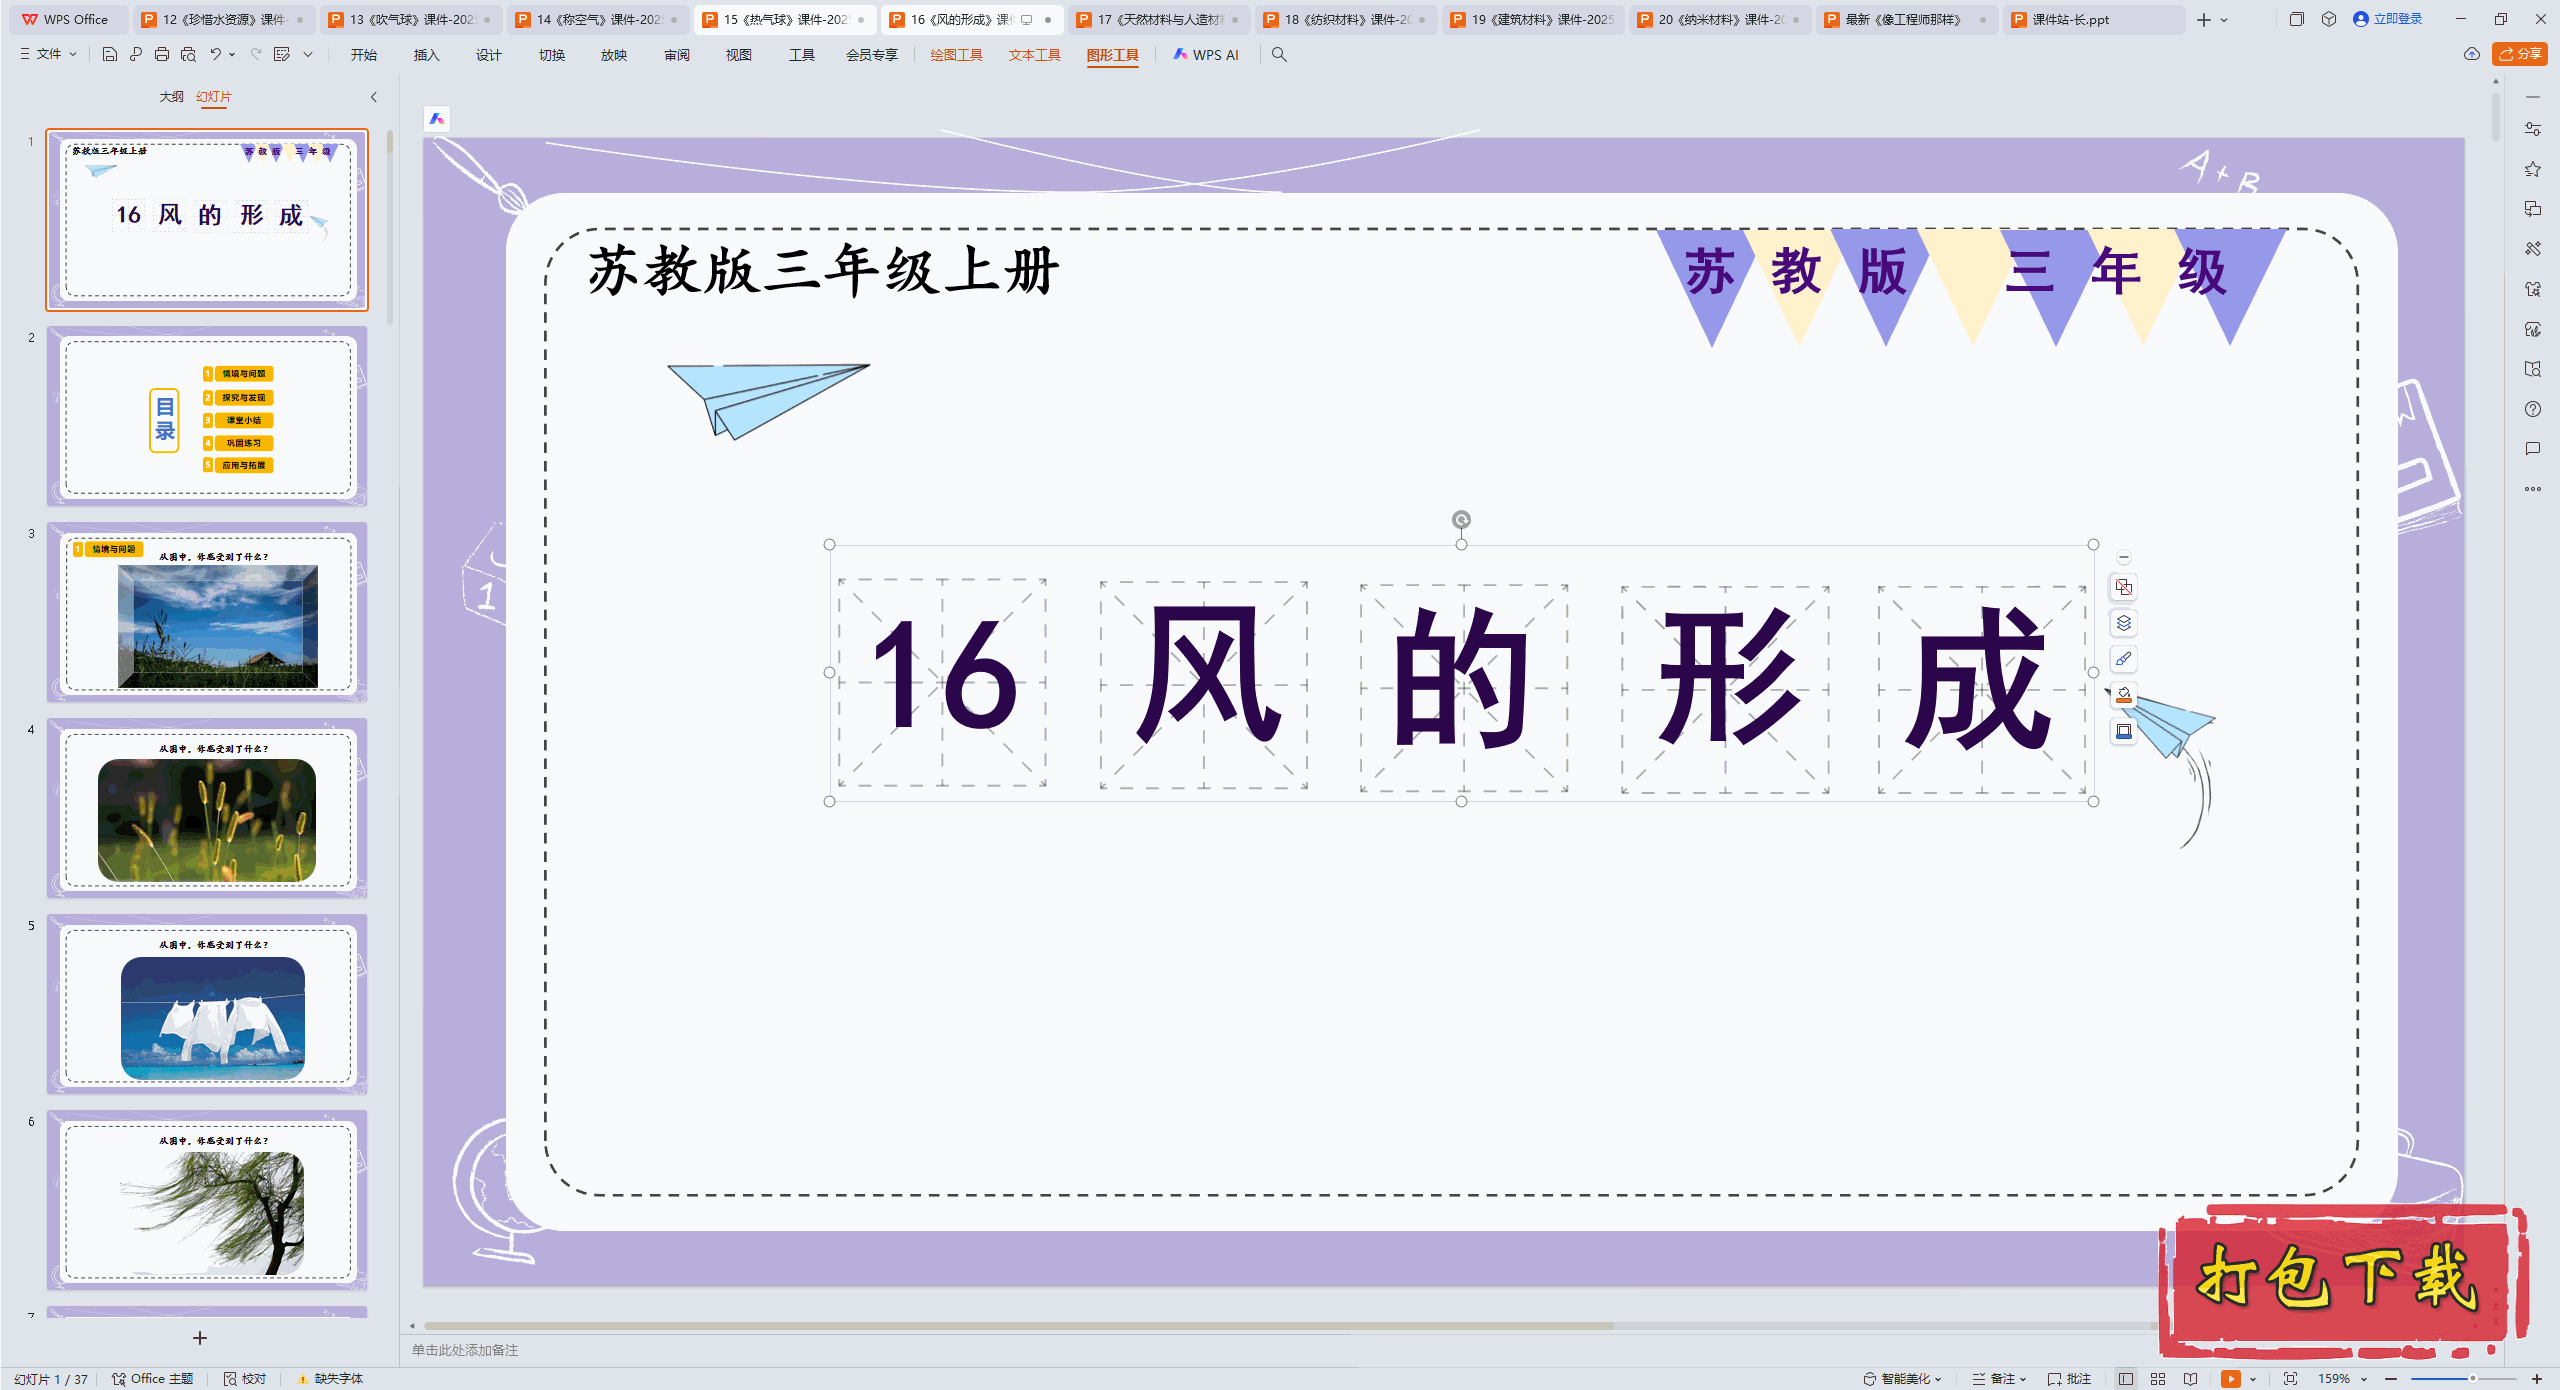Open the comment bubble icon in right sidebar

2534,448
